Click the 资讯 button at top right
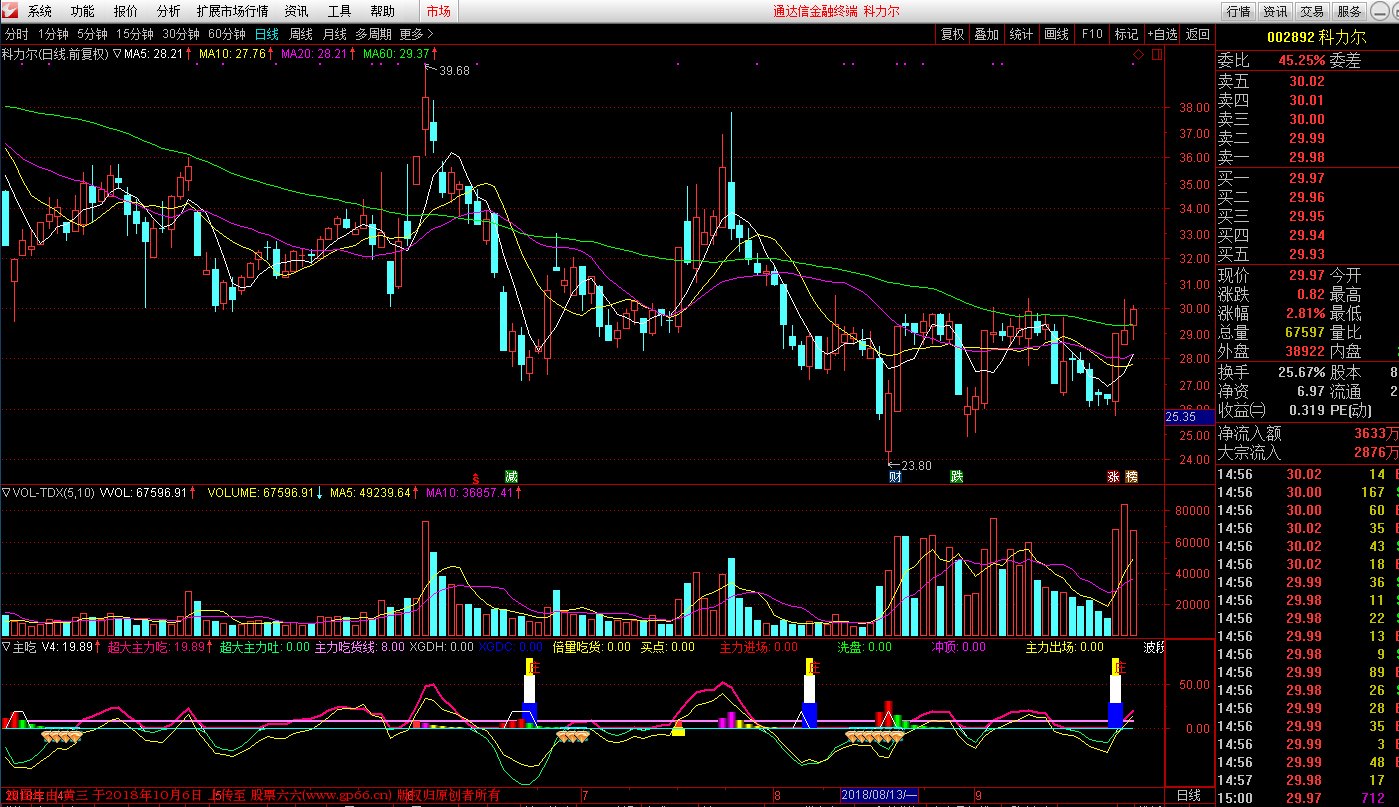 tap(1275, 12)
